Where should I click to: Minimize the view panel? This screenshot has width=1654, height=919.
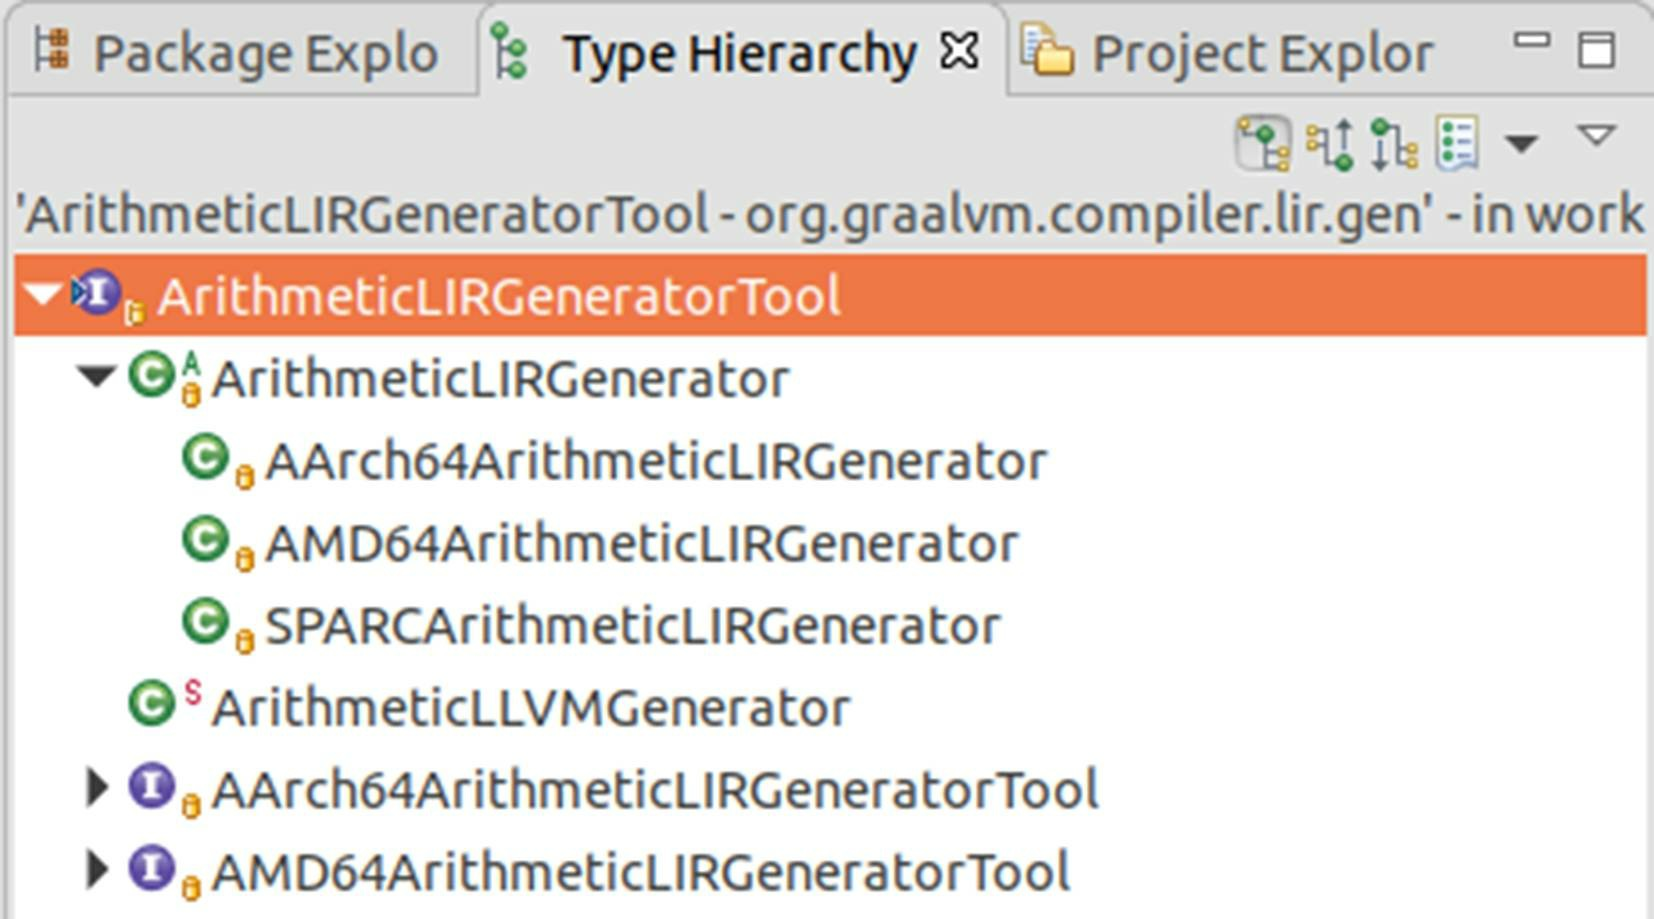click(1531, 42)
